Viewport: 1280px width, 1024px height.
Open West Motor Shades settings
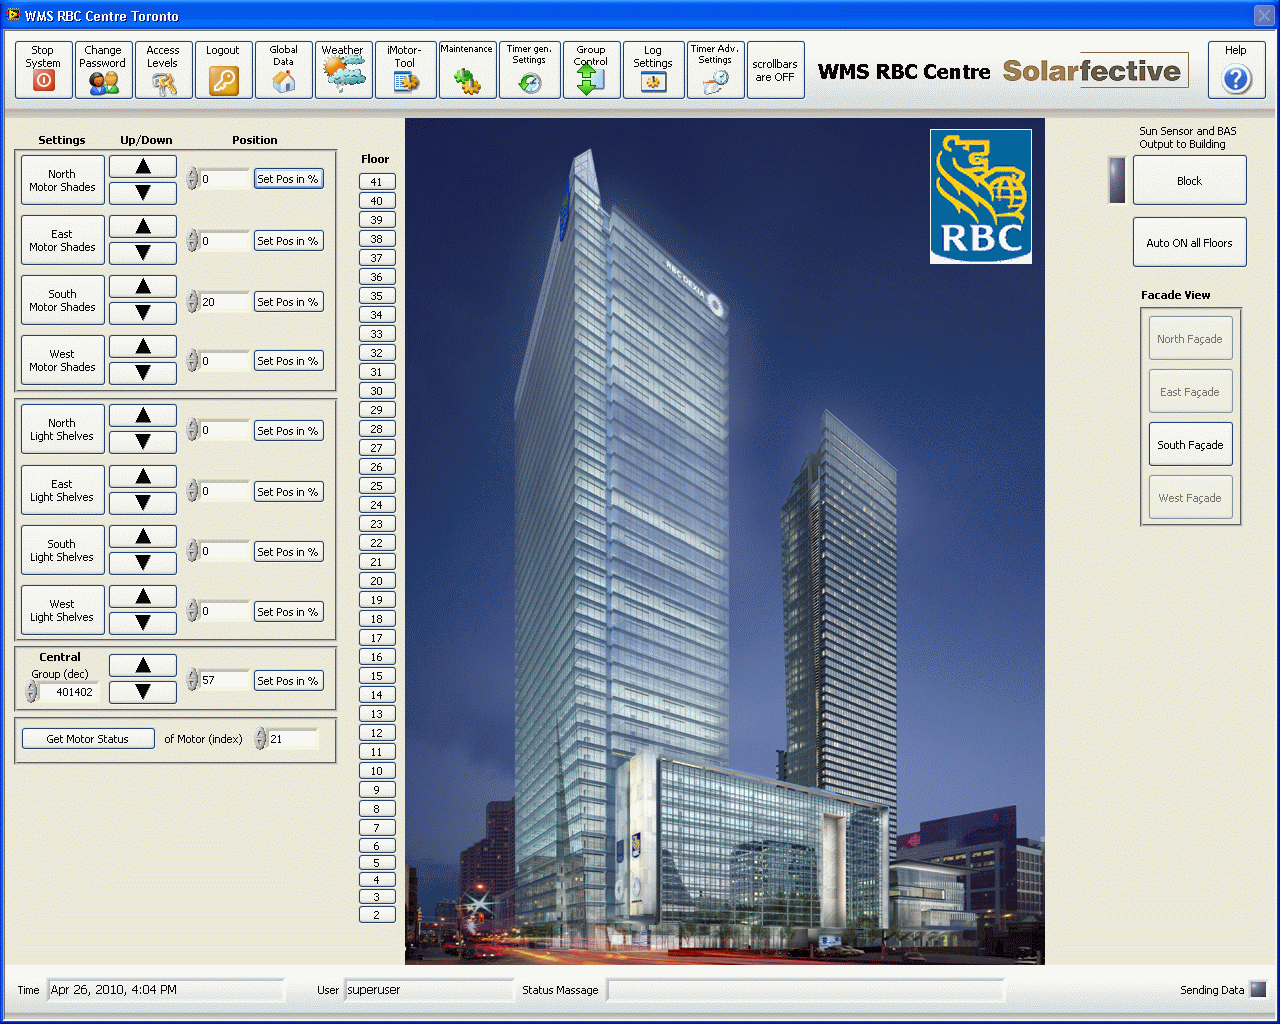[63, 360]
